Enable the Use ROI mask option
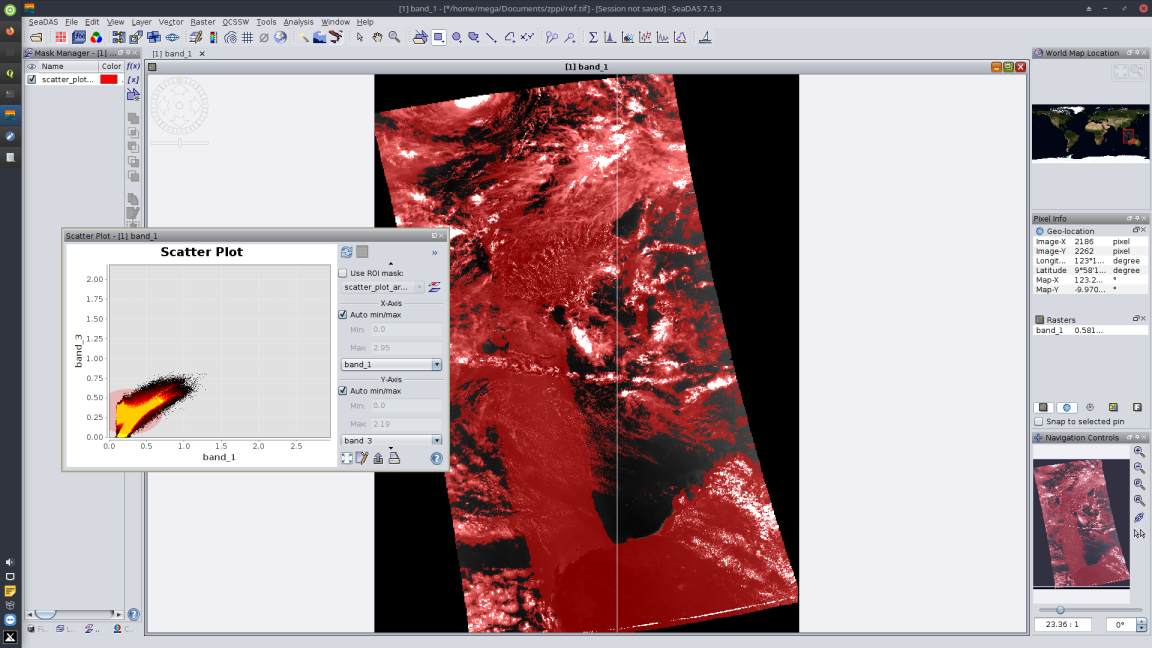 tap(342, 273)
